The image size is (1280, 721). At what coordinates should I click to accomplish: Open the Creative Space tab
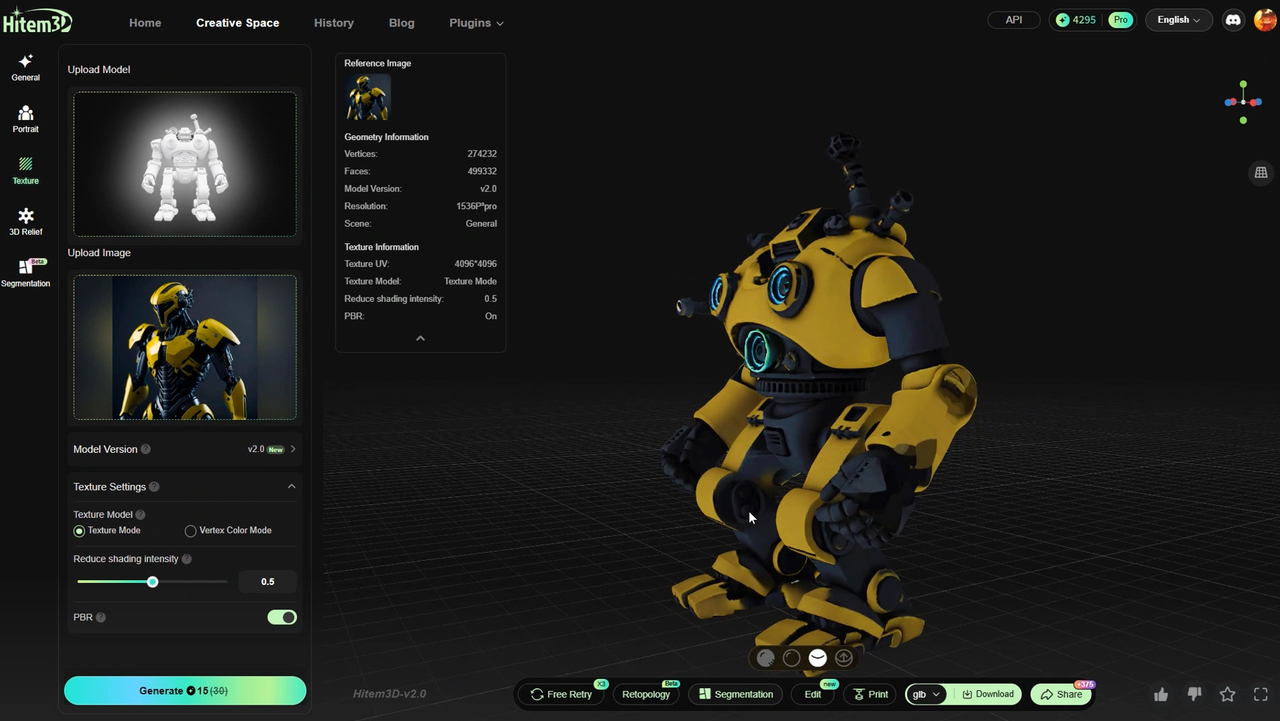point(238,23)
